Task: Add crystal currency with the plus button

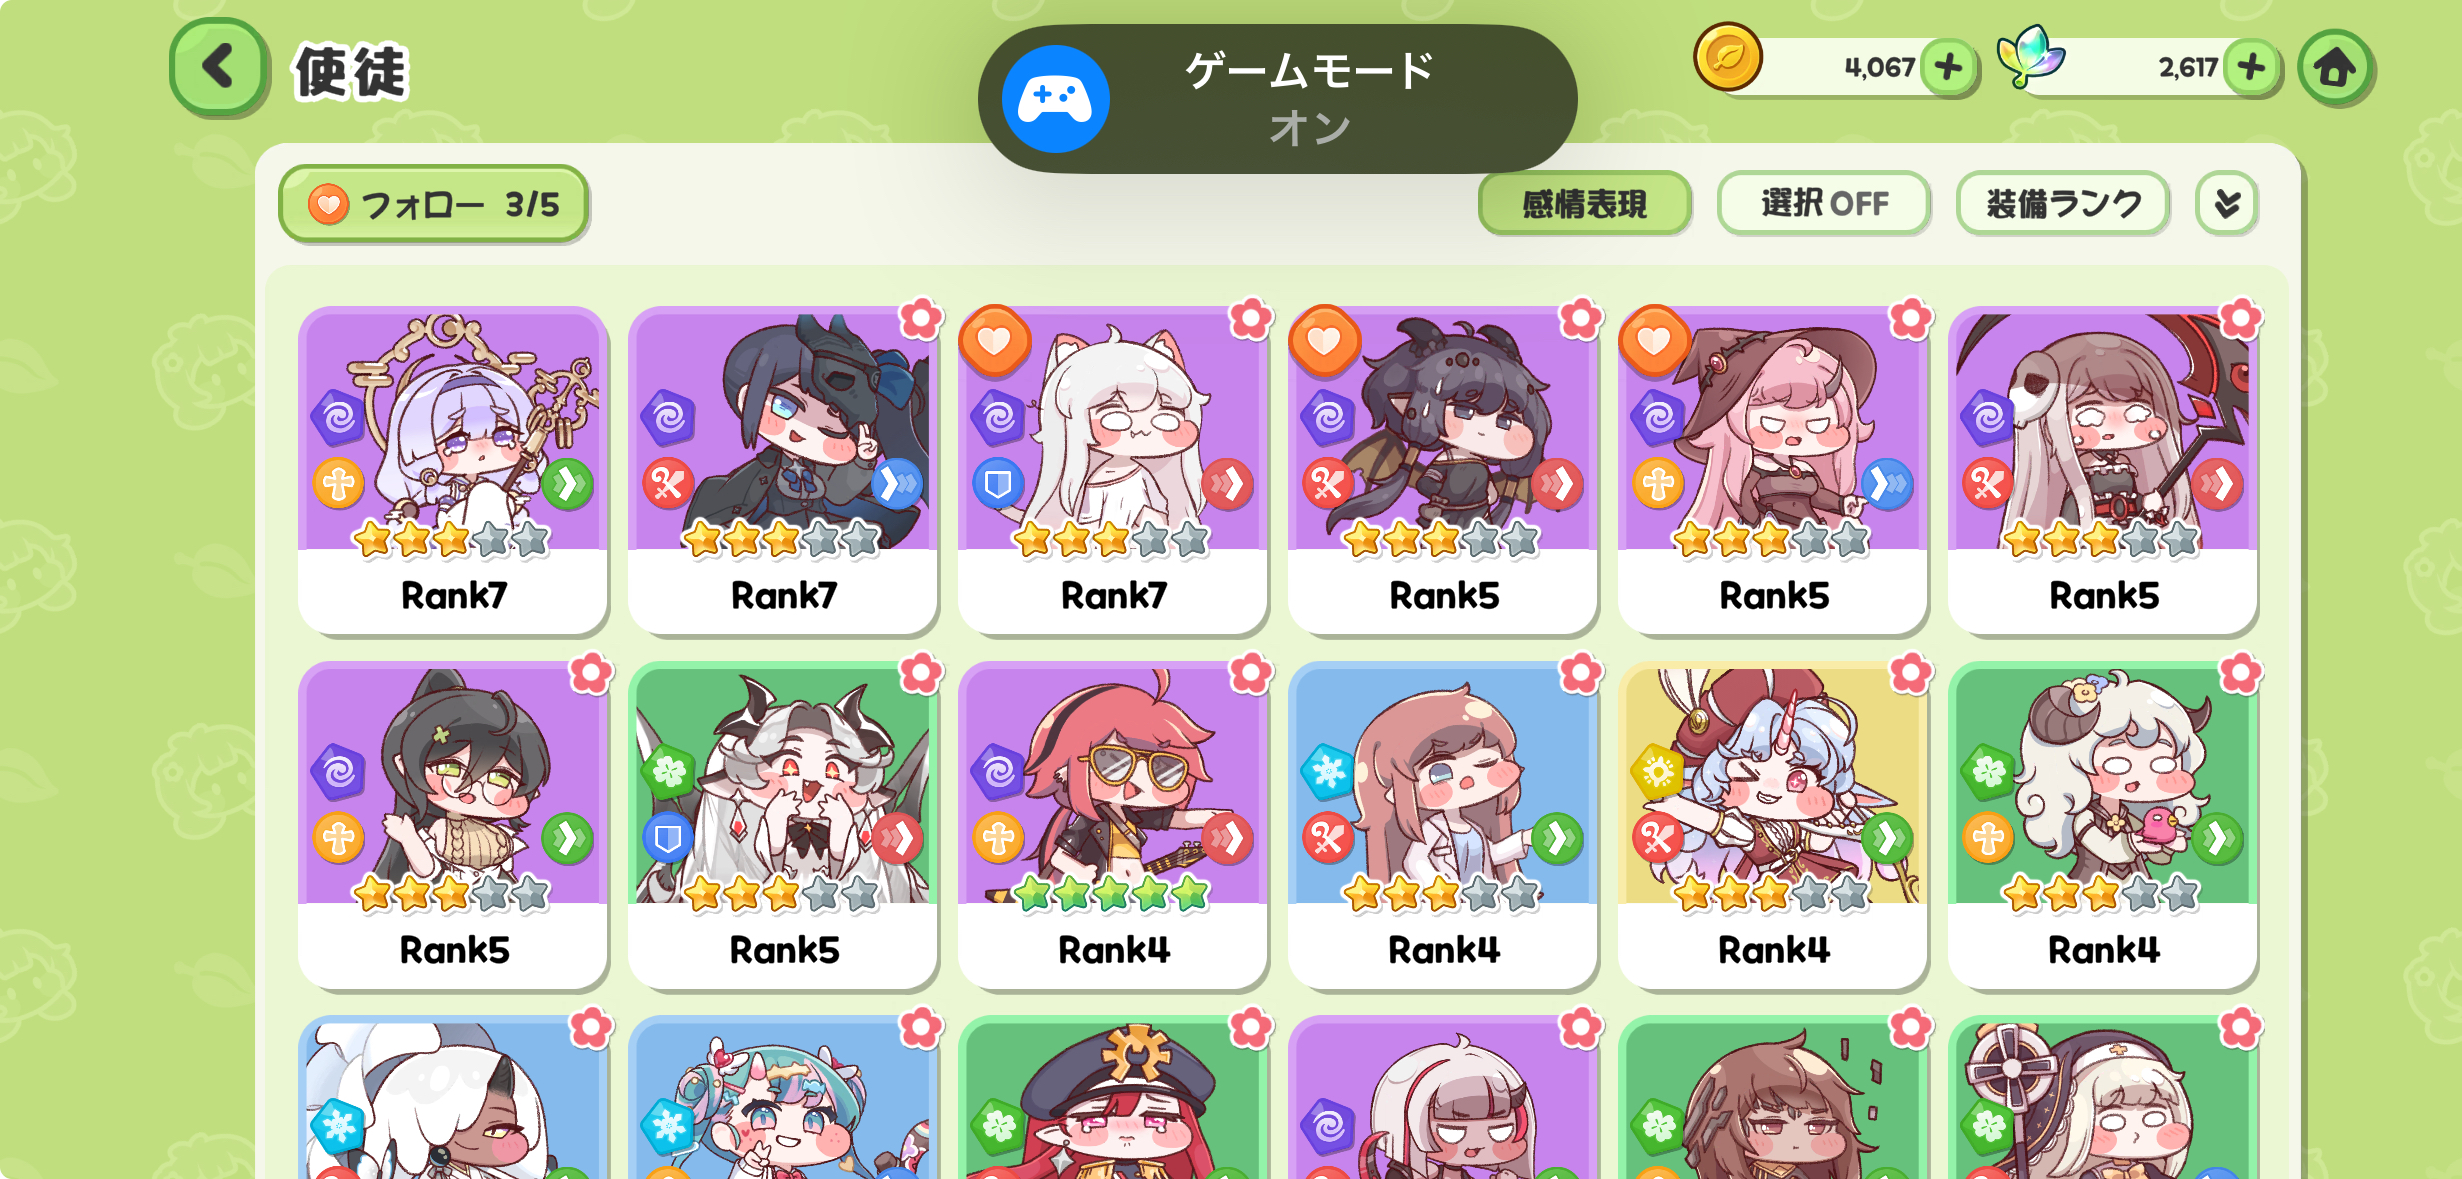Action: click(2252, 68)
